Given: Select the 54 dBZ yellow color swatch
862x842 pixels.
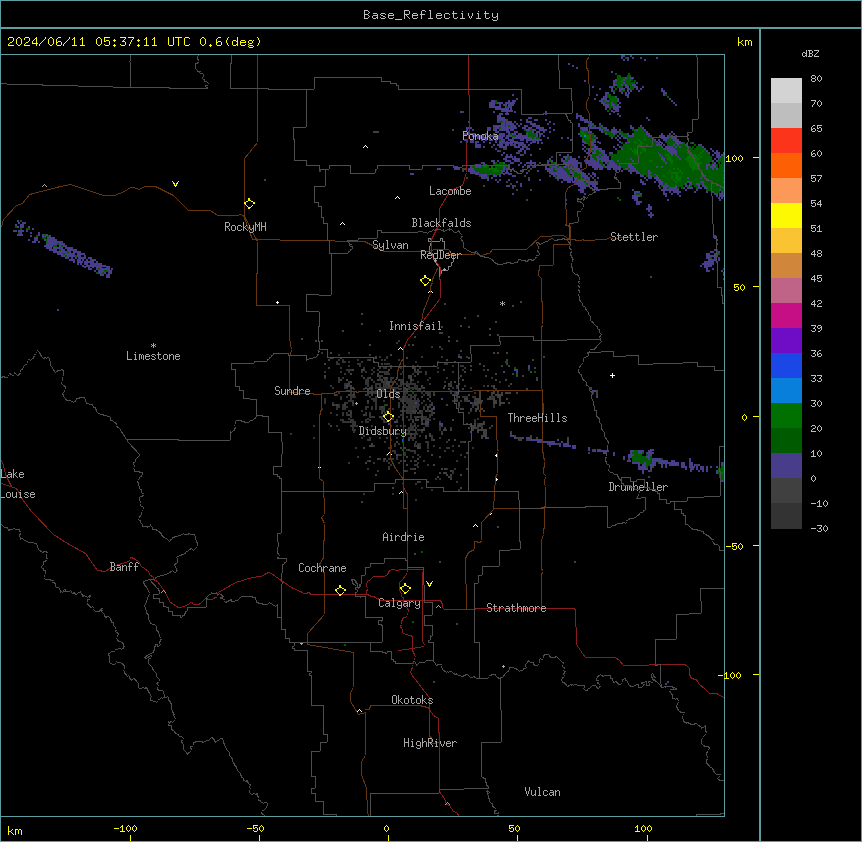Looking at the screenshot, I should [786, 215].
